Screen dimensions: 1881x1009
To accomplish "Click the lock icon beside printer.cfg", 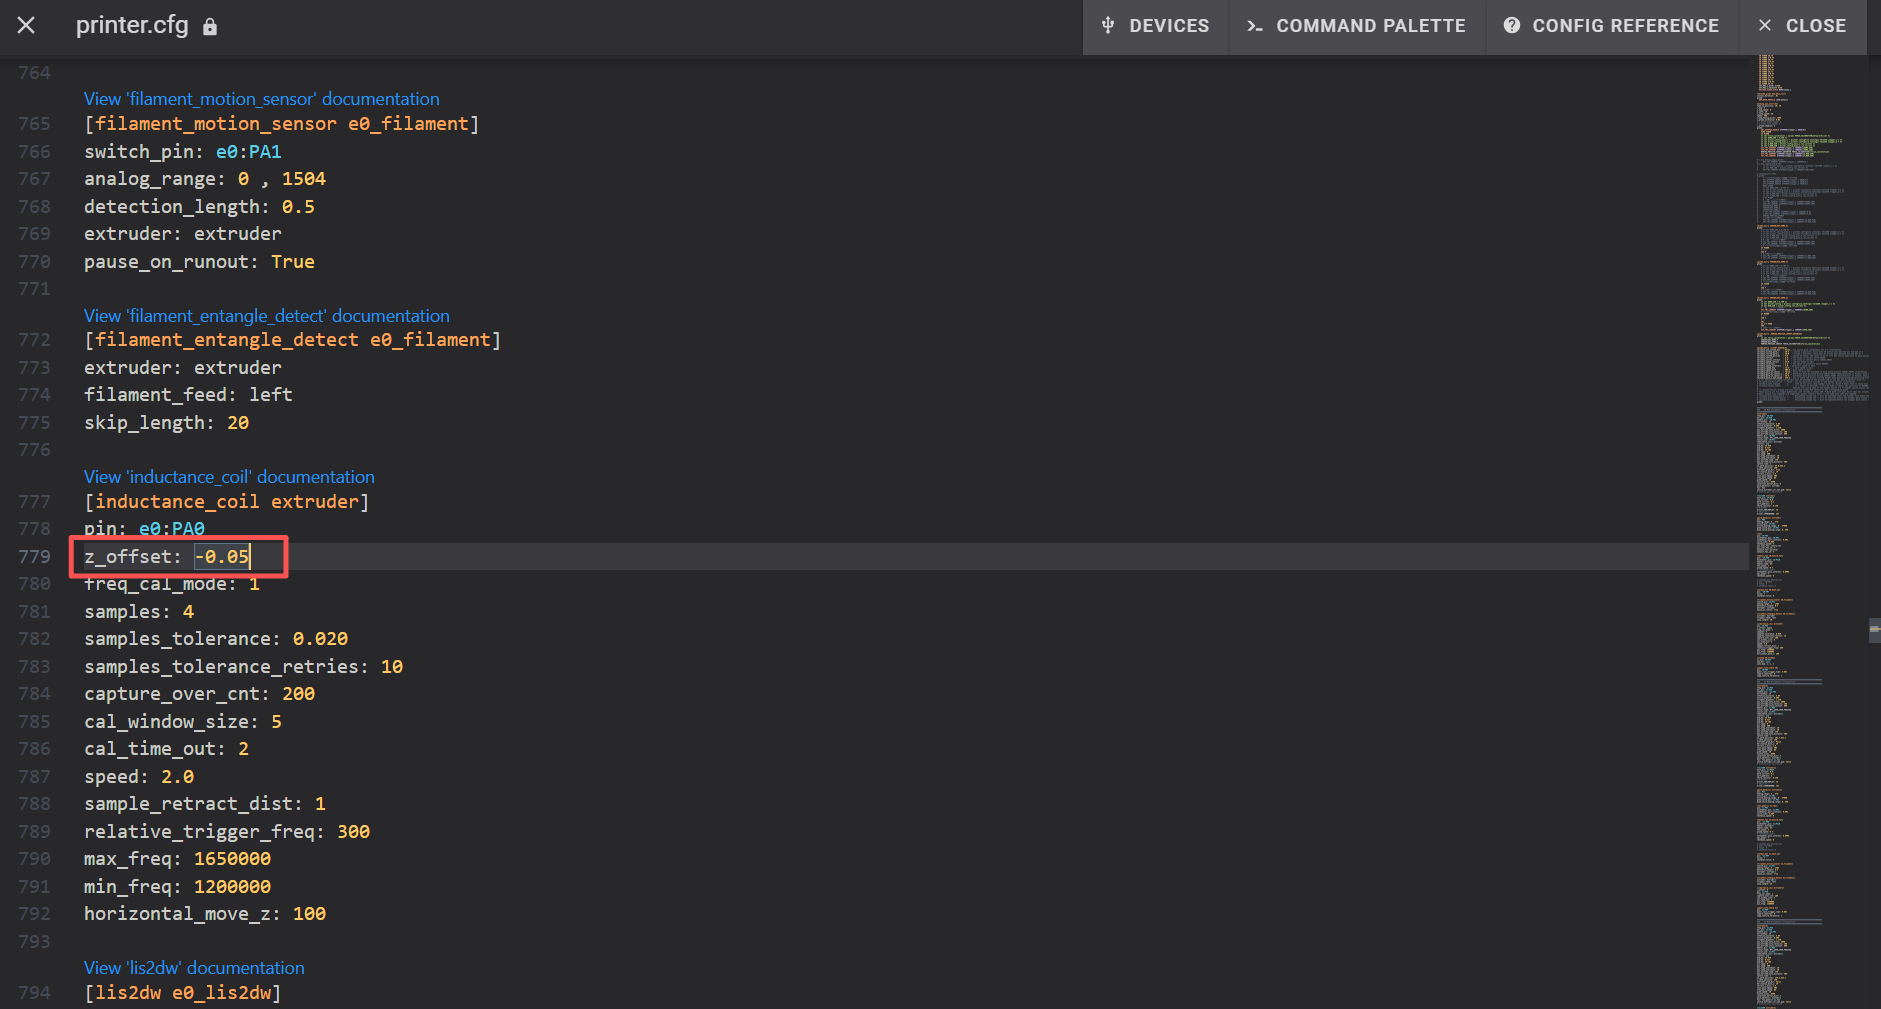I will pos(210,27).
